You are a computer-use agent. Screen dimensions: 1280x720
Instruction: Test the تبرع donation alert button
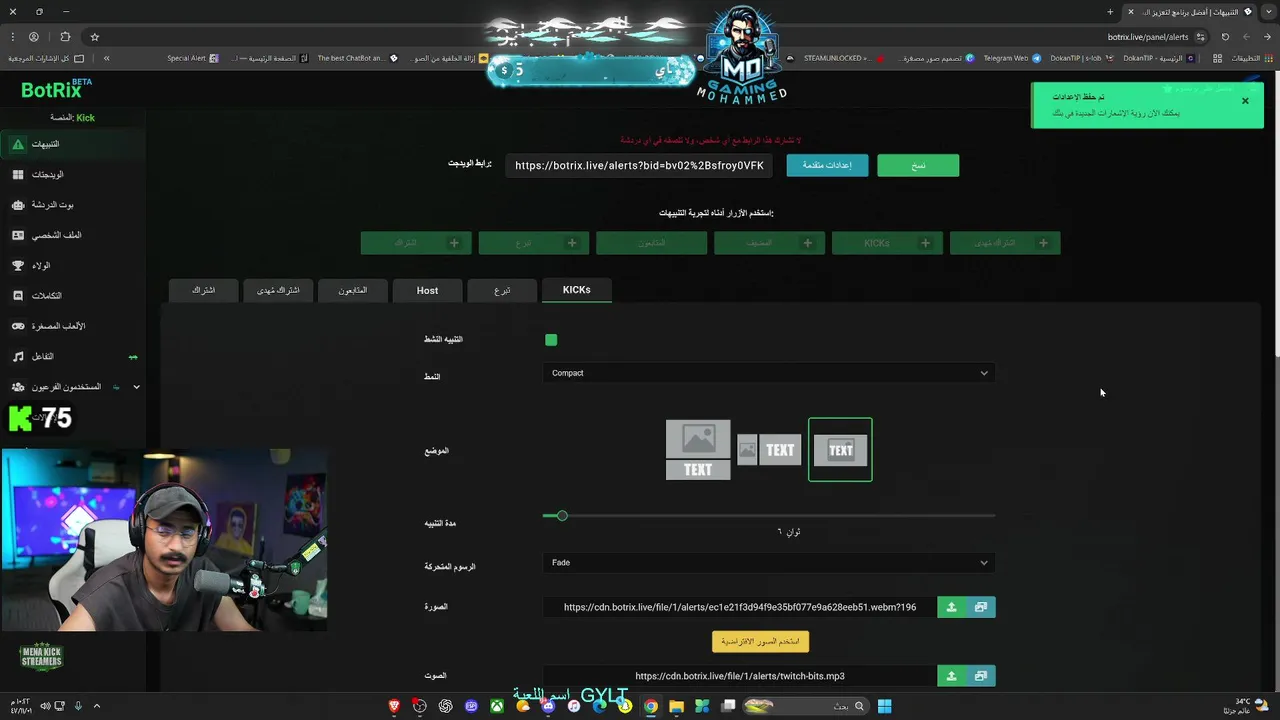click(x=534, y=243)
